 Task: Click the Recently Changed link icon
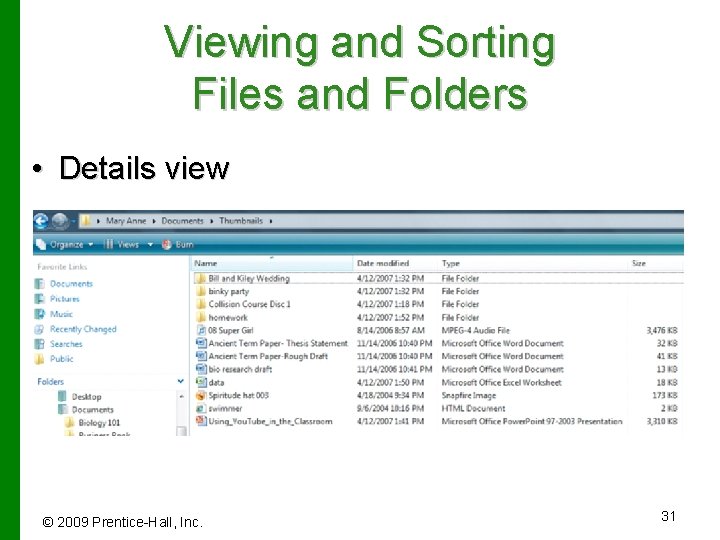[x=39, y=329]
